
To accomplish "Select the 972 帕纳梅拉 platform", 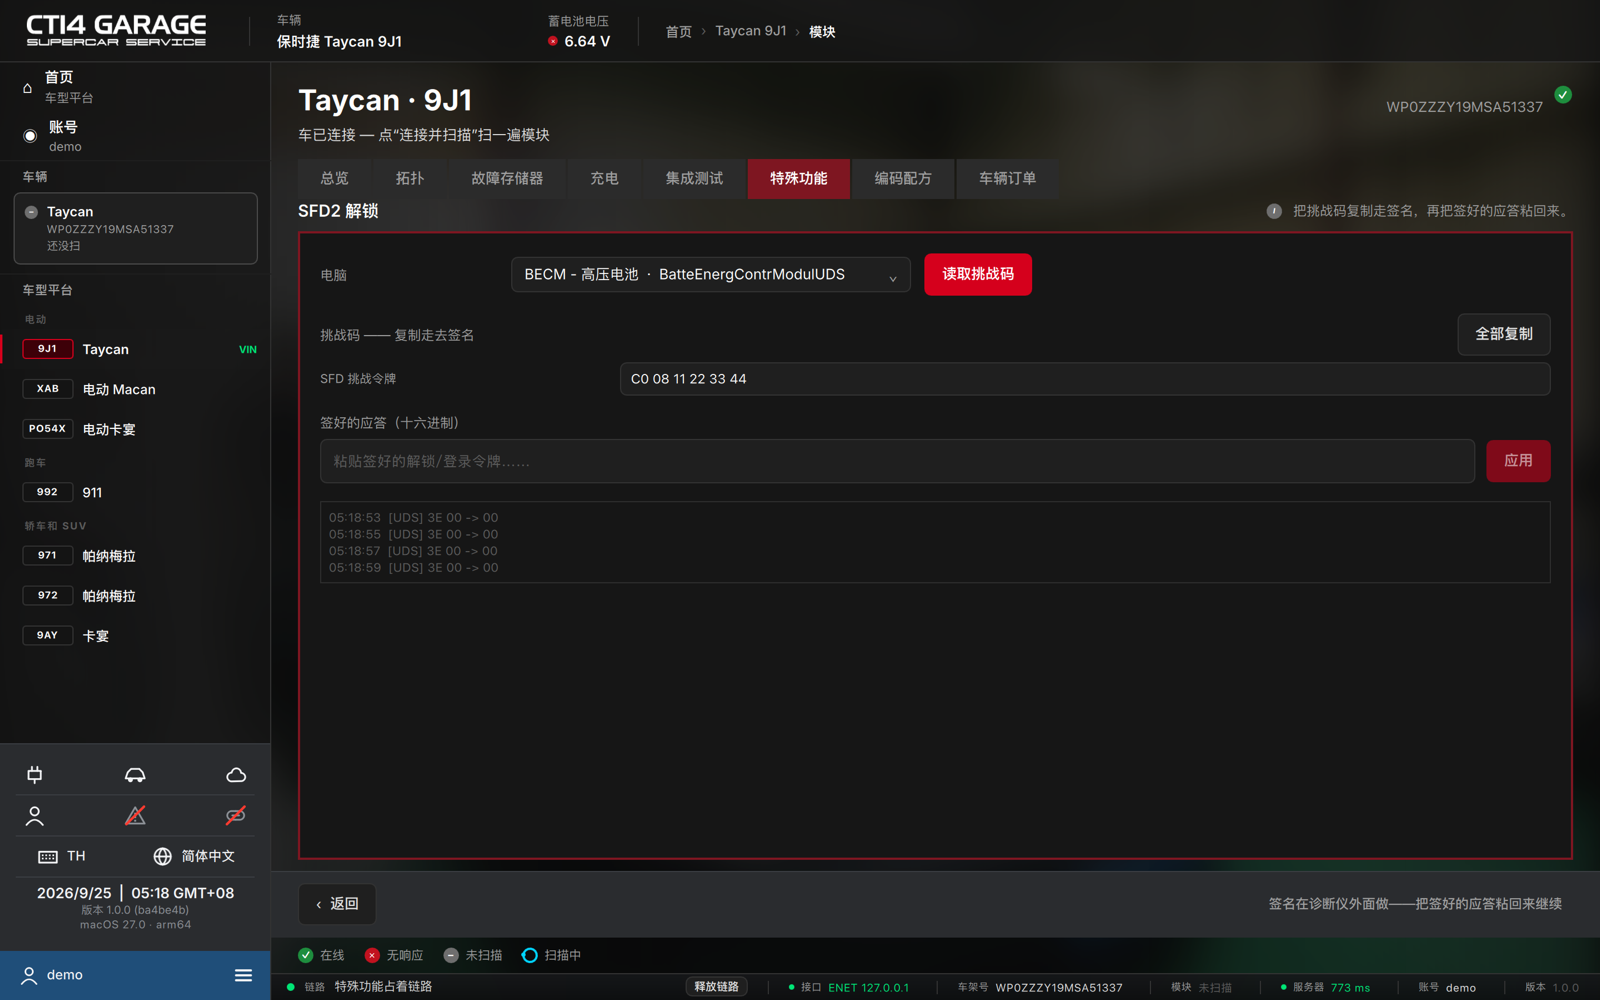I will coord(135,596).
